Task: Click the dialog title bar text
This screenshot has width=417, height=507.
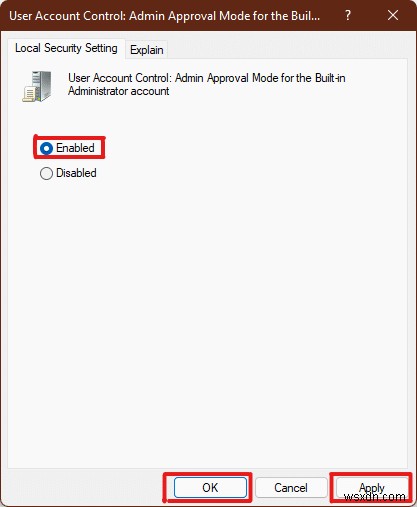Action: point(164,16)
